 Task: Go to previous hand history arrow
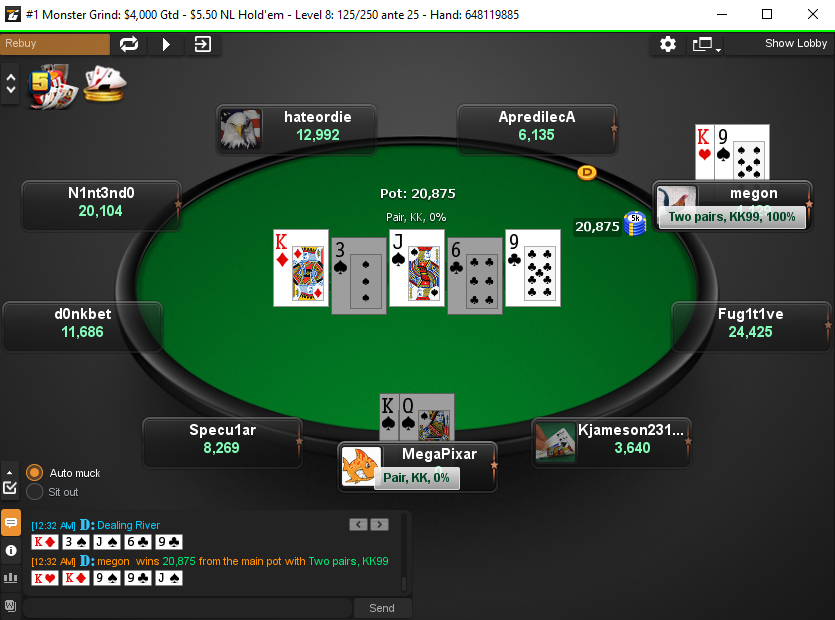click(358, 525)
